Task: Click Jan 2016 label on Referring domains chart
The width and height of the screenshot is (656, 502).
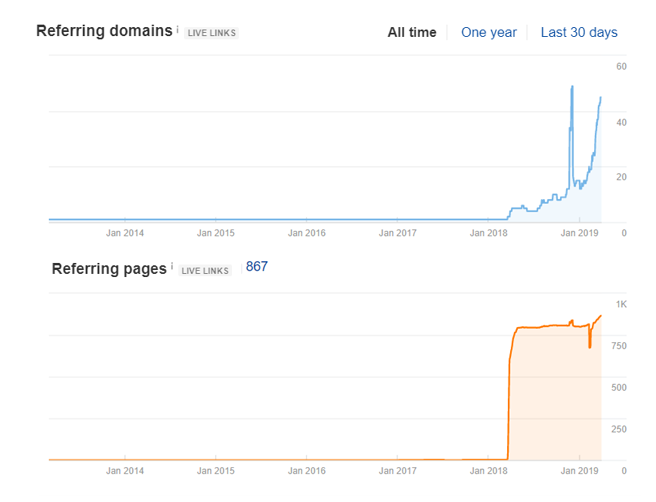Action: point(306,233)
